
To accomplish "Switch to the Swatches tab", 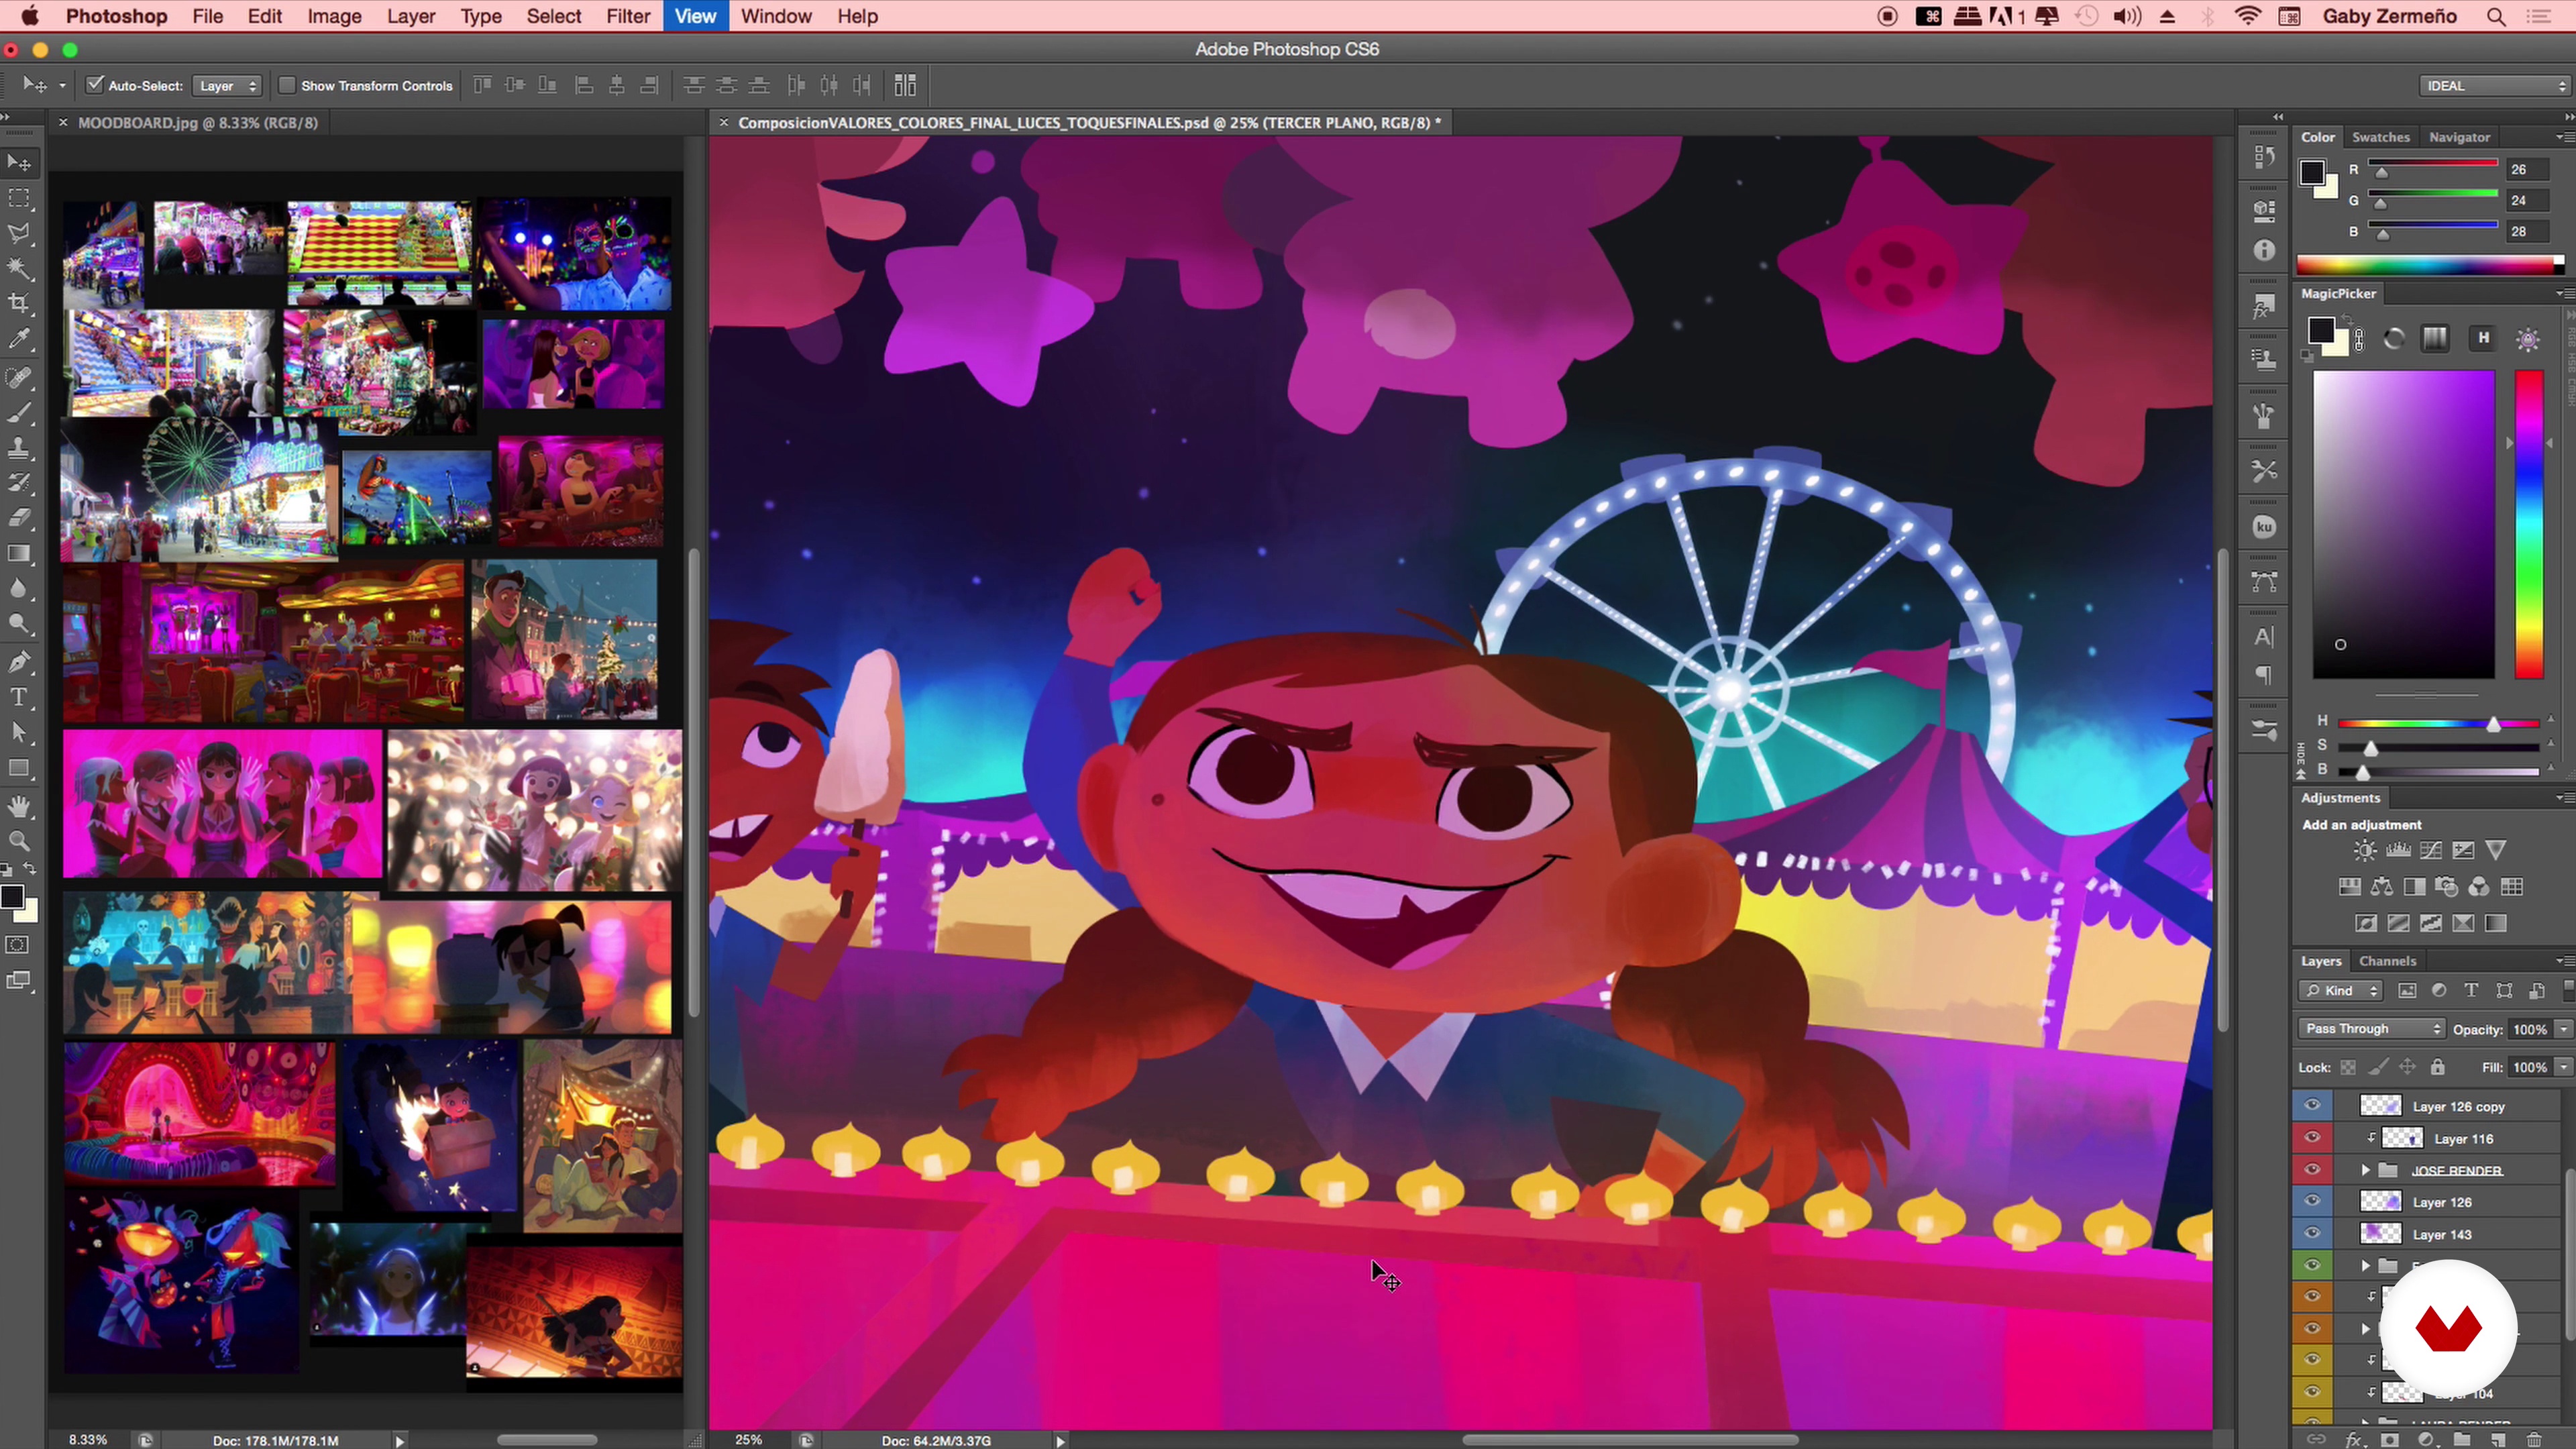I will tap(2380, 137).
